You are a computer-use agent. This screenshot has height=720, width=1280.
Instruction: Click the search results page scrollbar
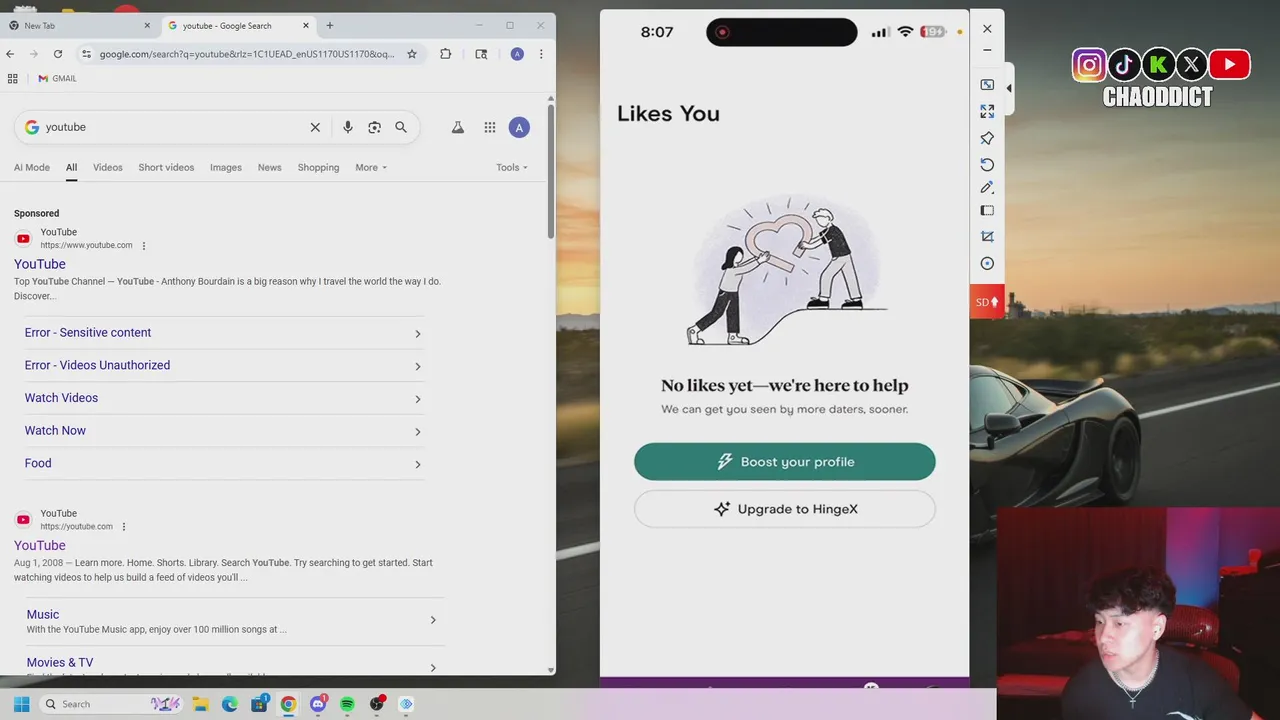[x=550, y=172]
